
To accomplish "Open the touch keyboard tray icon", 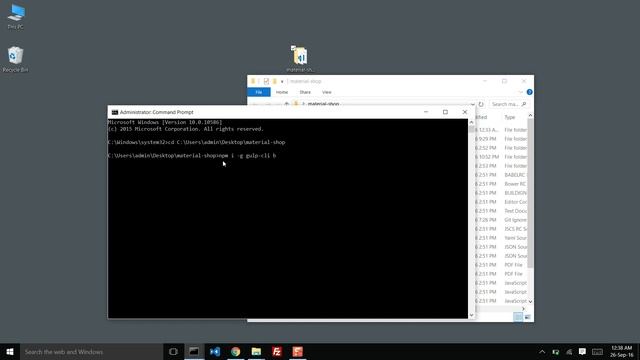I will (x=597, y=352).
